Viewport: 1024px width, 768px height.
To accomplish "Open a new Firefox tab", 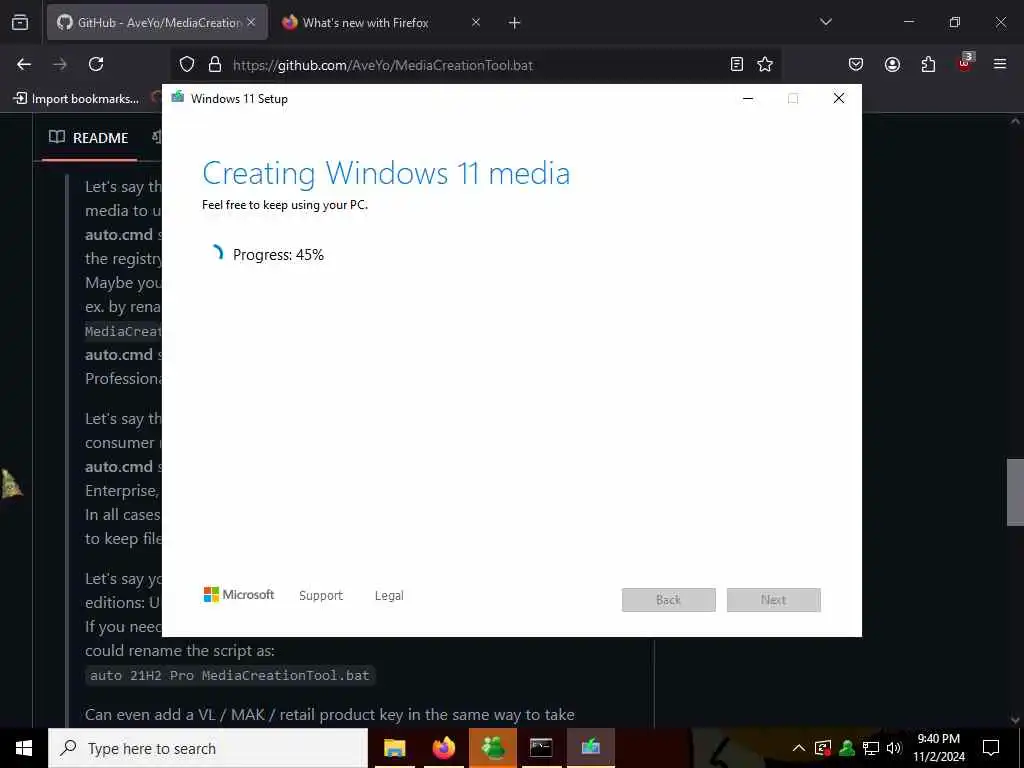I will coord(515,23).
